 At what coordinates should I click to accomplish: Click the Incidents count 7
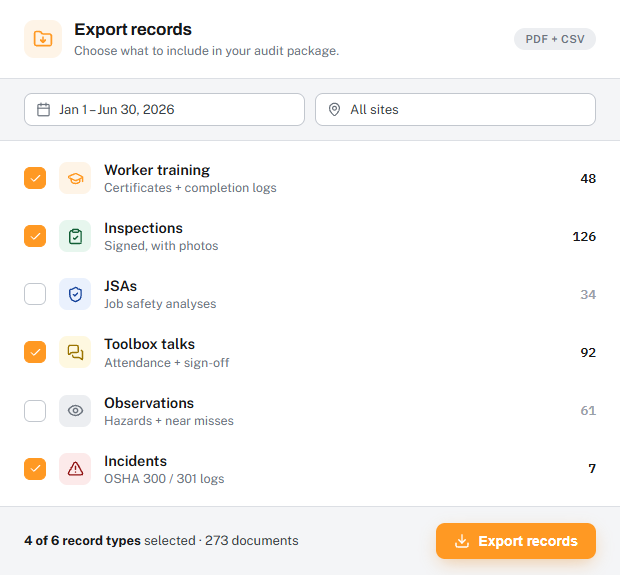coord(592,469)
